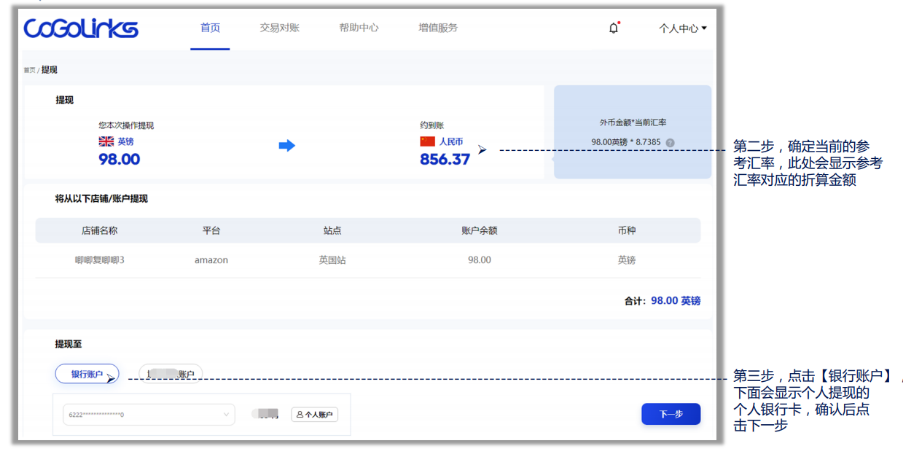This screenshot has width=903, height=454.
Task: Select the blurred account option beside 银行账户
Action: click(170, 374)
